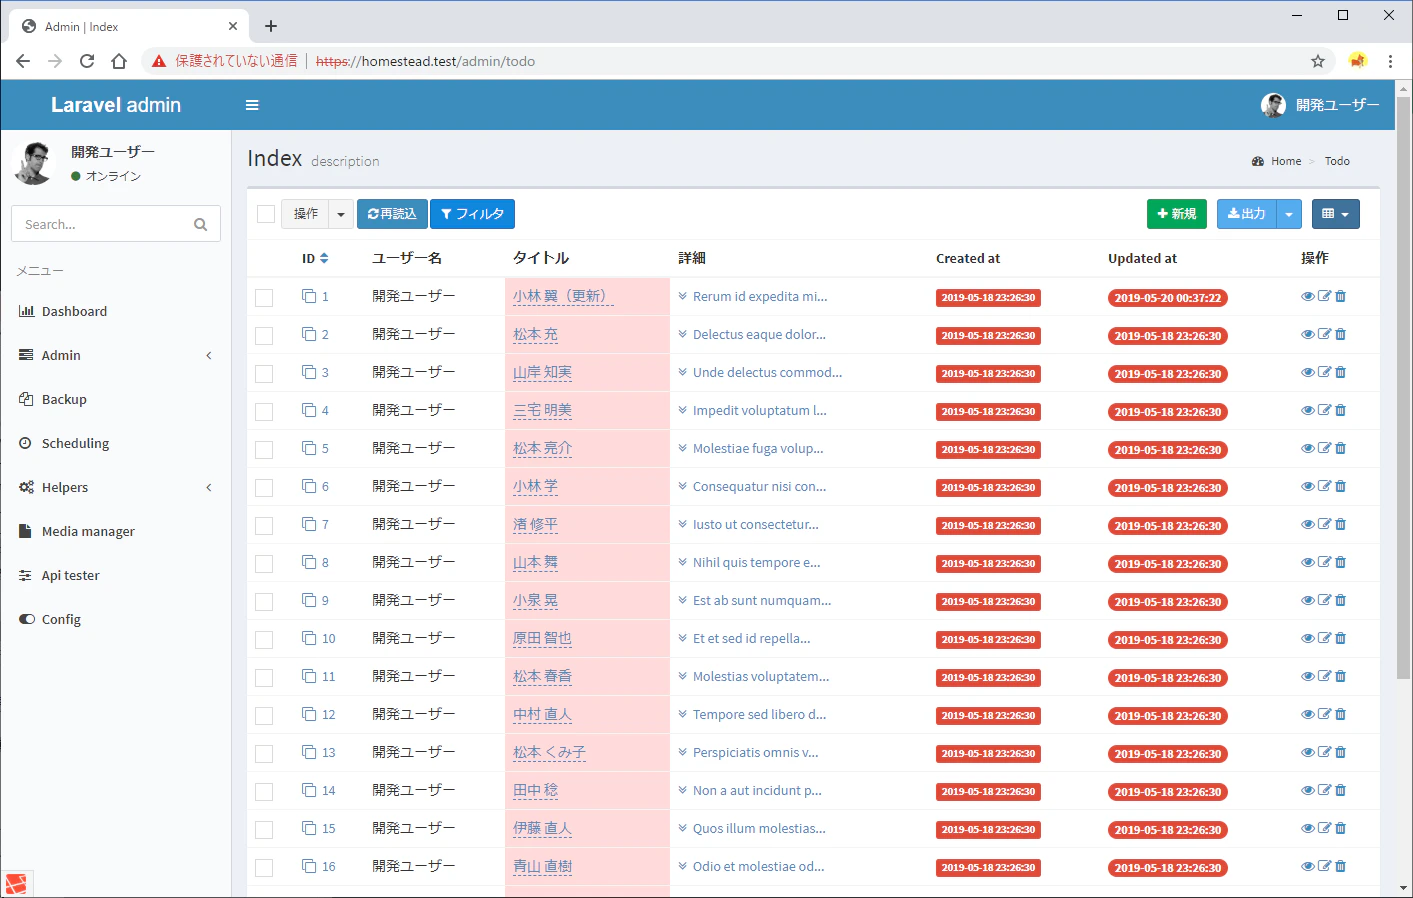Click the browser extension icon beside the star
The width and height of the screenshot is (1413, 898).
pos(1357,61)
